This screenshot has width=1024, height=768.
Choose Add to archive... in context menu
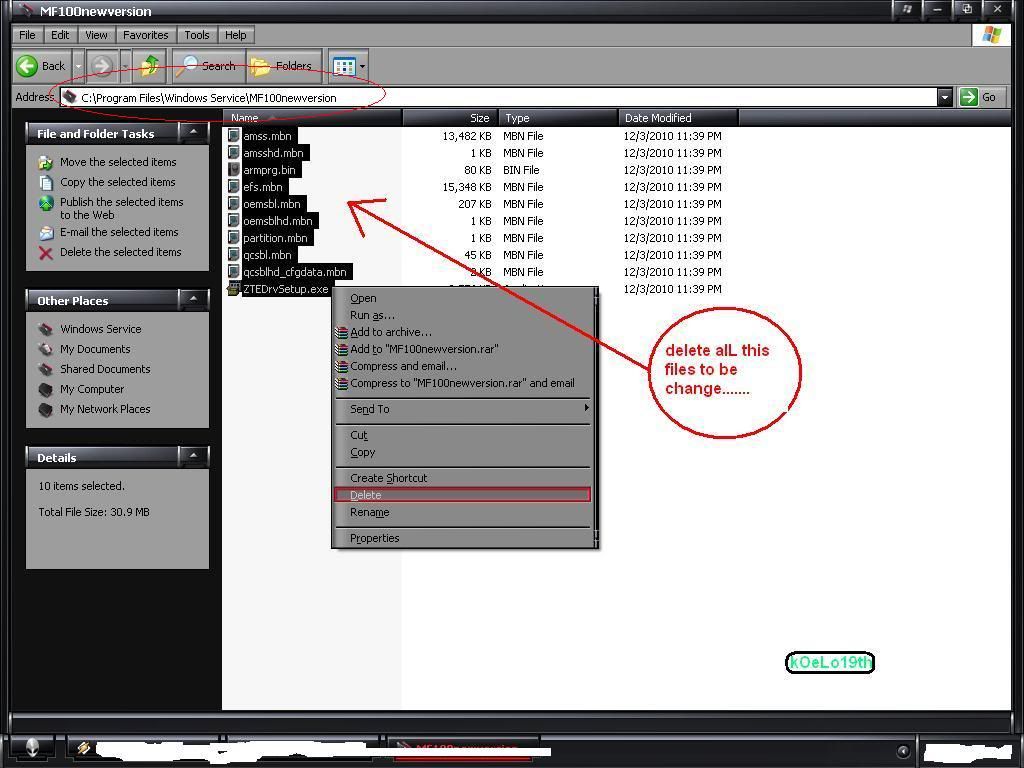tap(463, 332)
